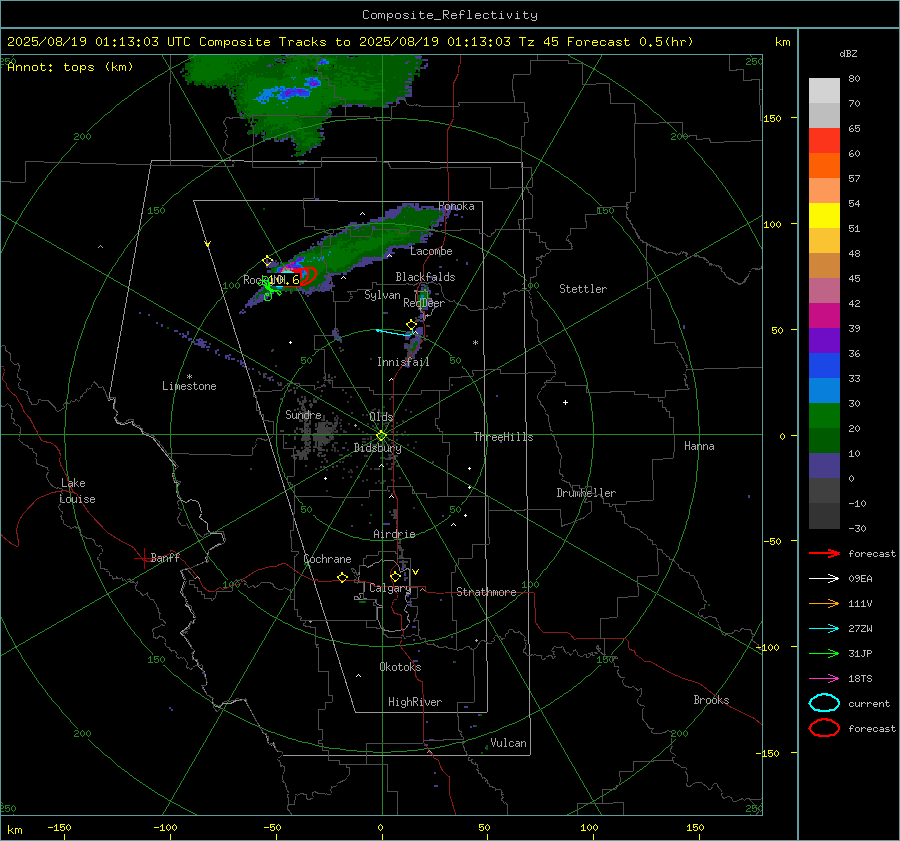The height and width of the screenshot is (841, 900).
Task: Click the dBZ legend heading
Action: pos(848,54)
